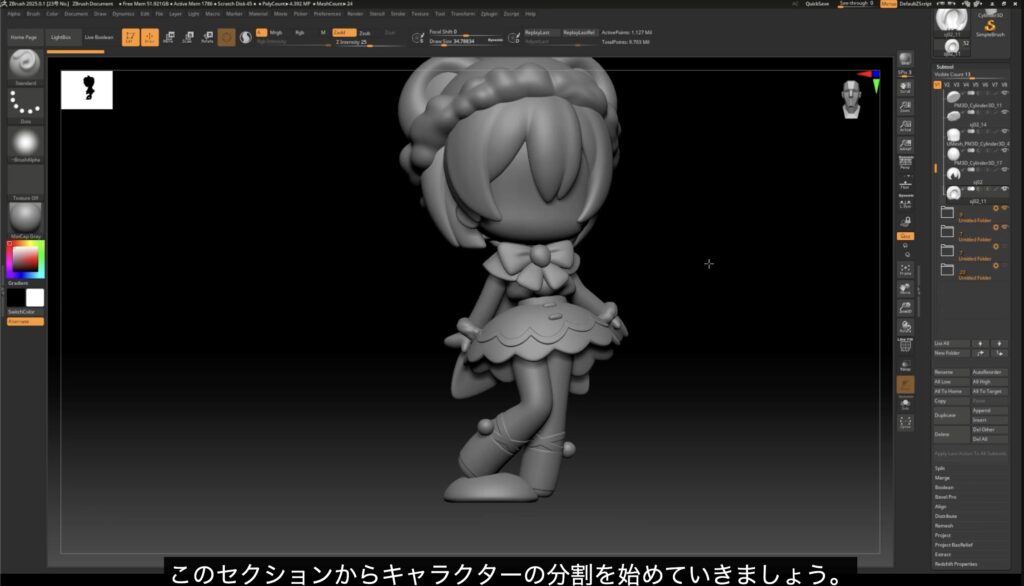Open the Preferences menu
Screen dimensions: 1024x586
point(327,14)
